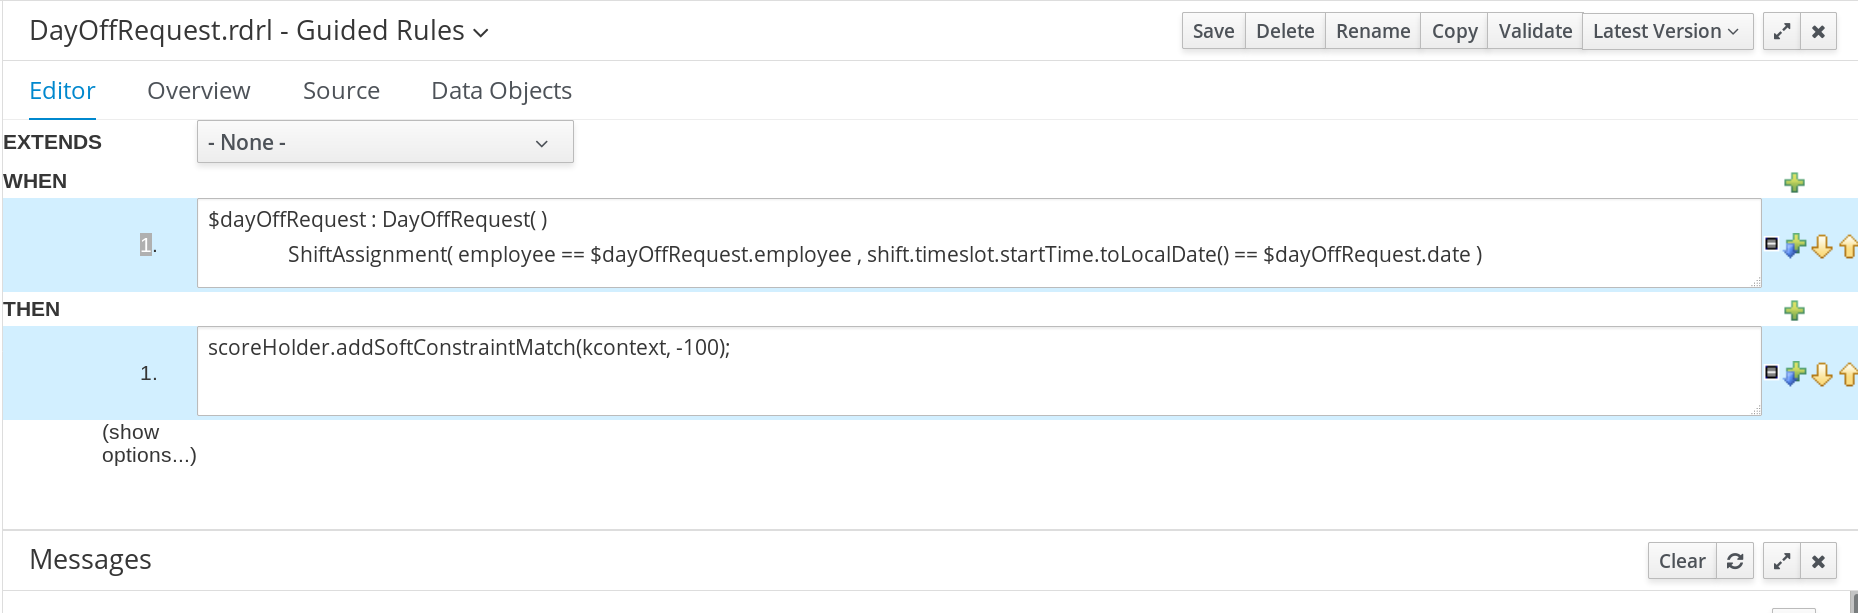This screenshot has width=1858, height=613.
Task: Insert a new item below the WHEN condition row
Action: coord(1795,245)
